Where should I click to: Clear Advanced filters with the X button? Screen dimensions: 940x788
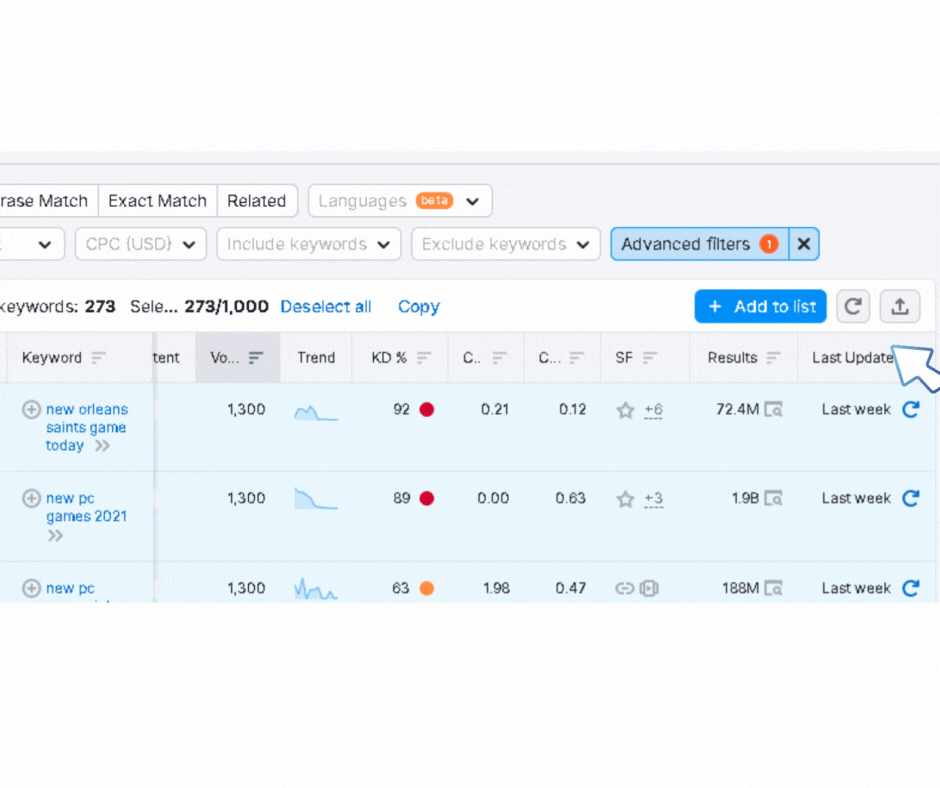click(804, 244)
